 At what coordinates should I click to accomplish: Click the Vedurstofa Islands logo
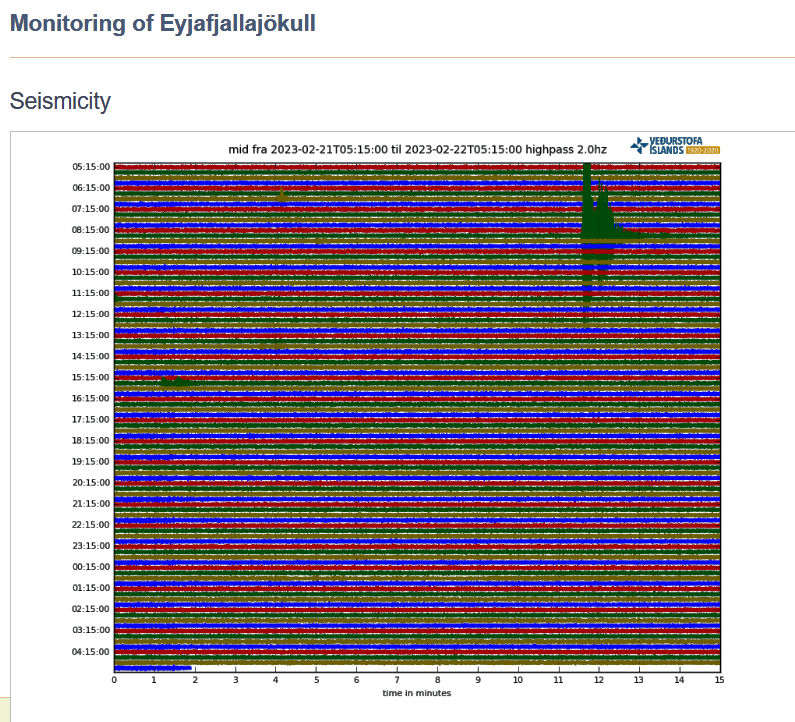[675, 146]
